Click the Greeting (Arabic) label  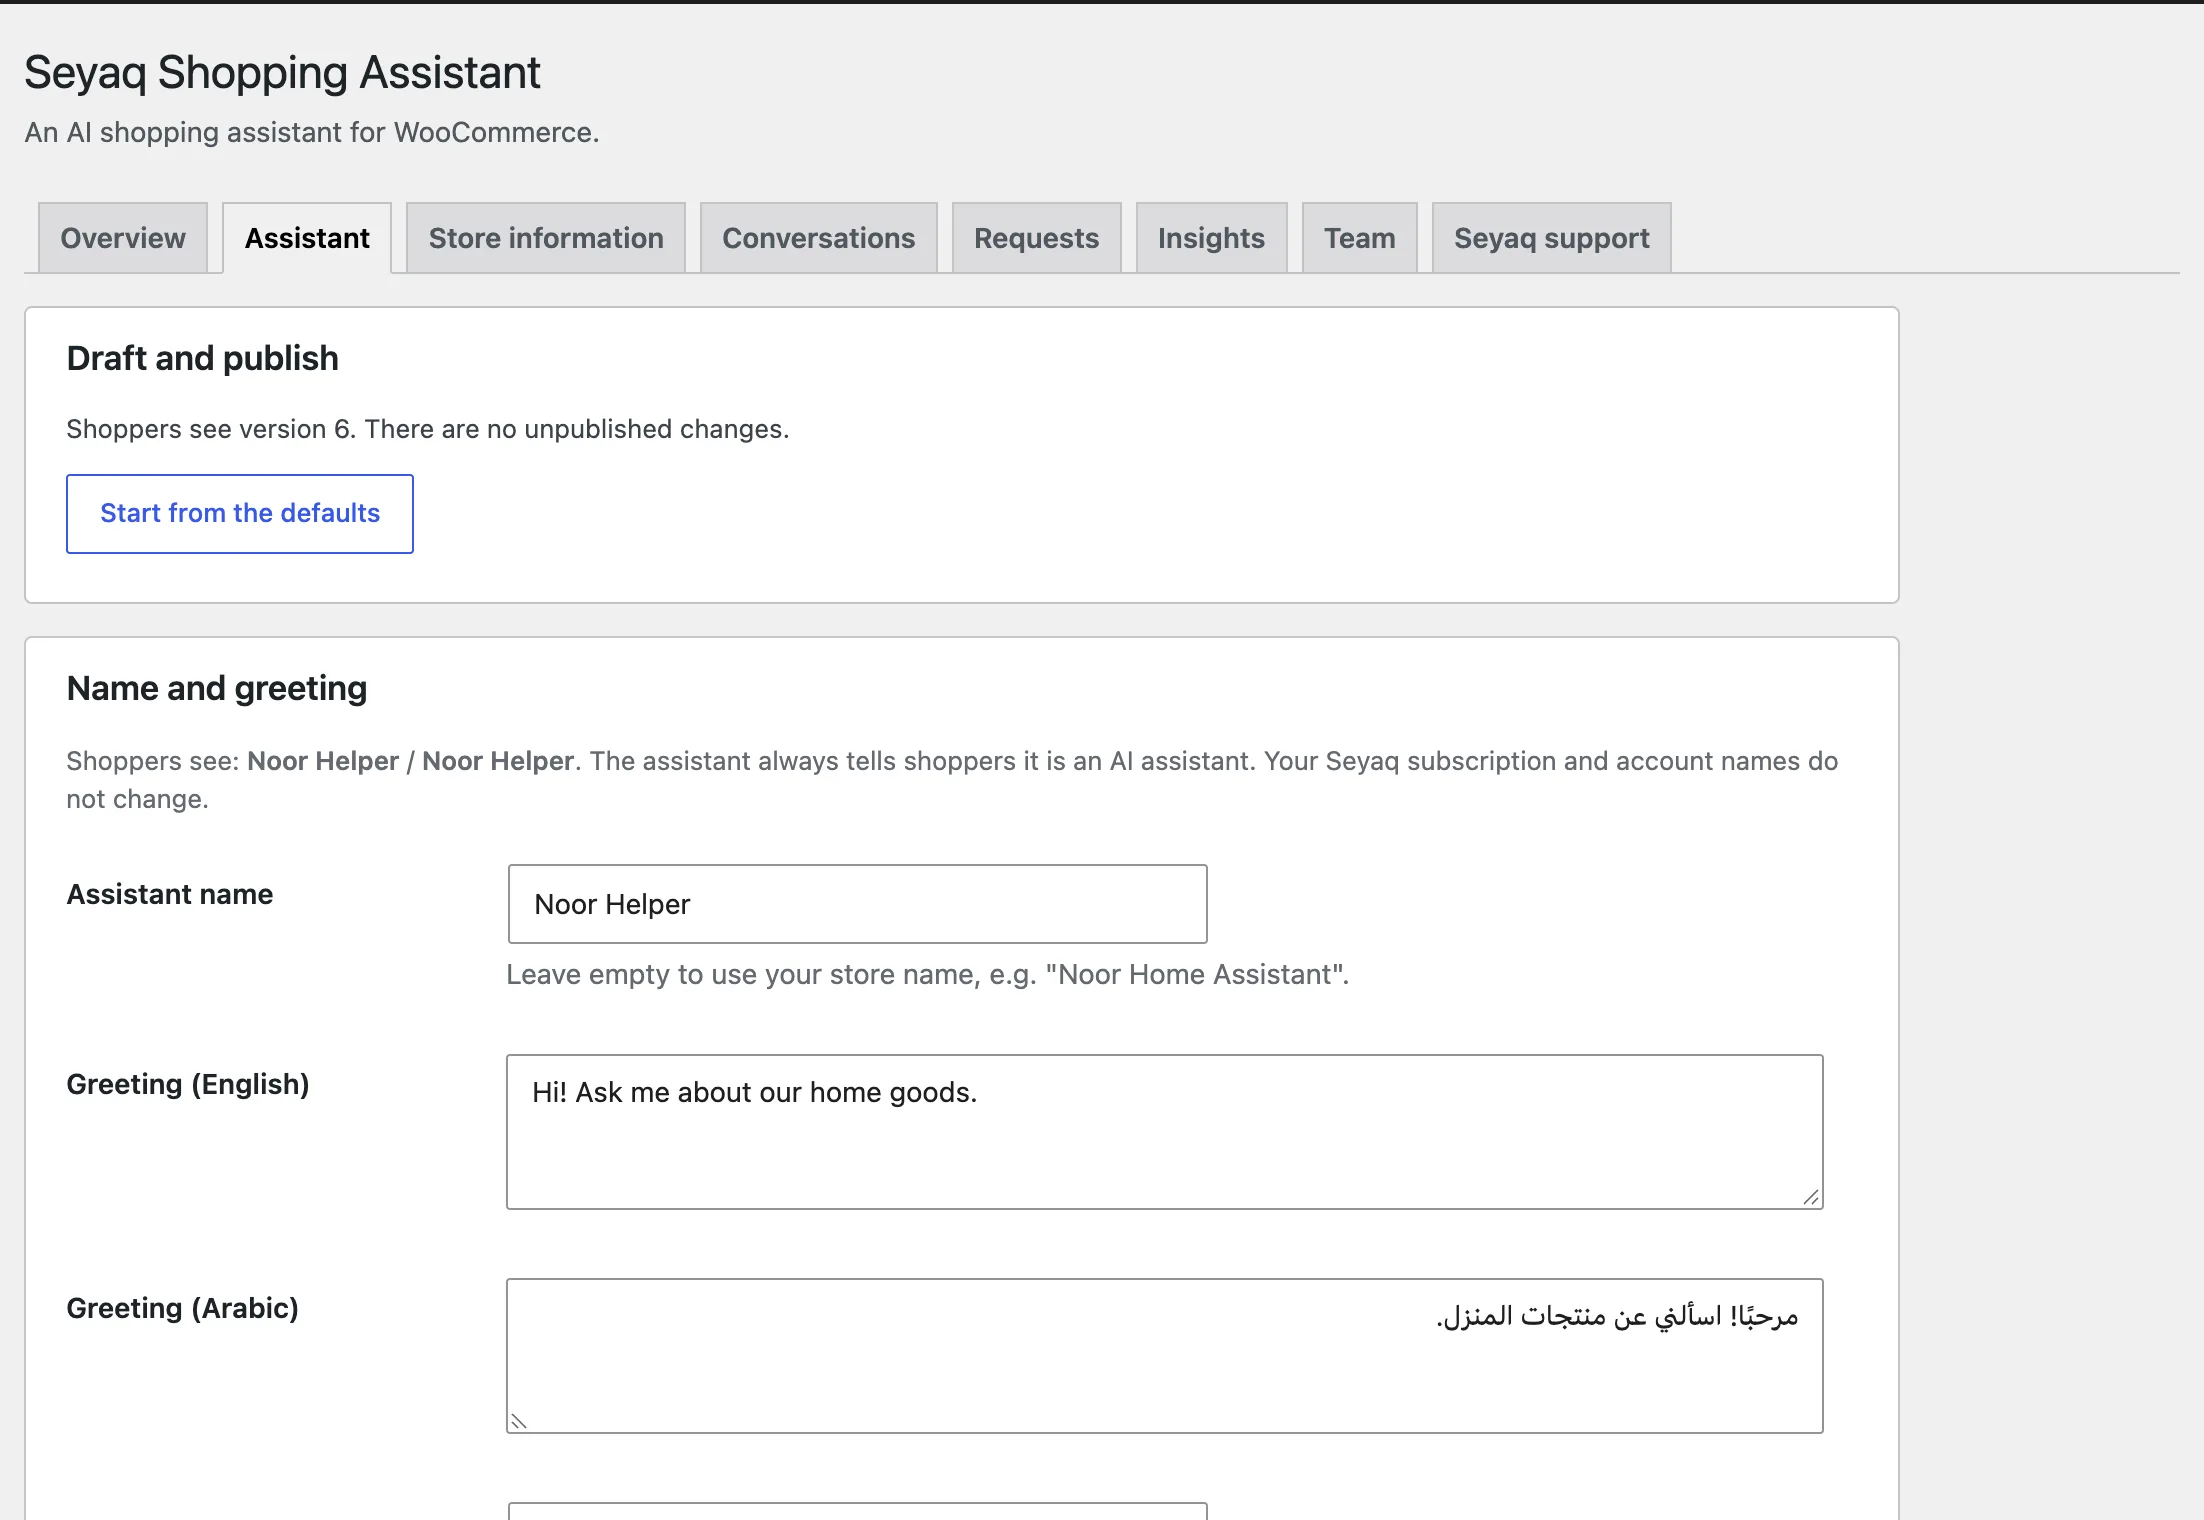click(183, 1308)
